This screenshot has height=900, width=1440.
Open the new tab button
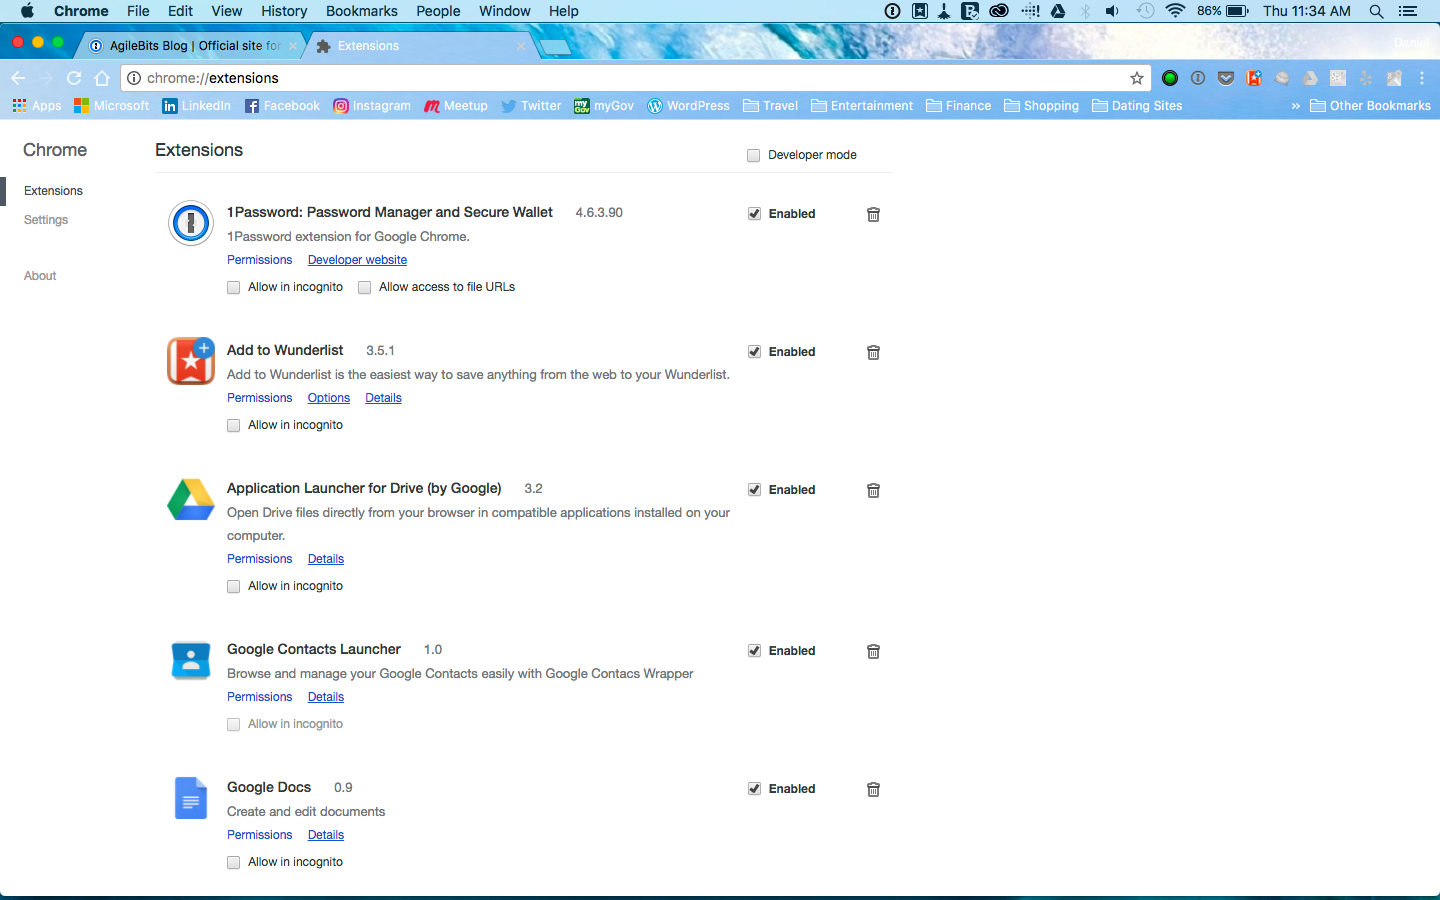click(x=554, y=47)
